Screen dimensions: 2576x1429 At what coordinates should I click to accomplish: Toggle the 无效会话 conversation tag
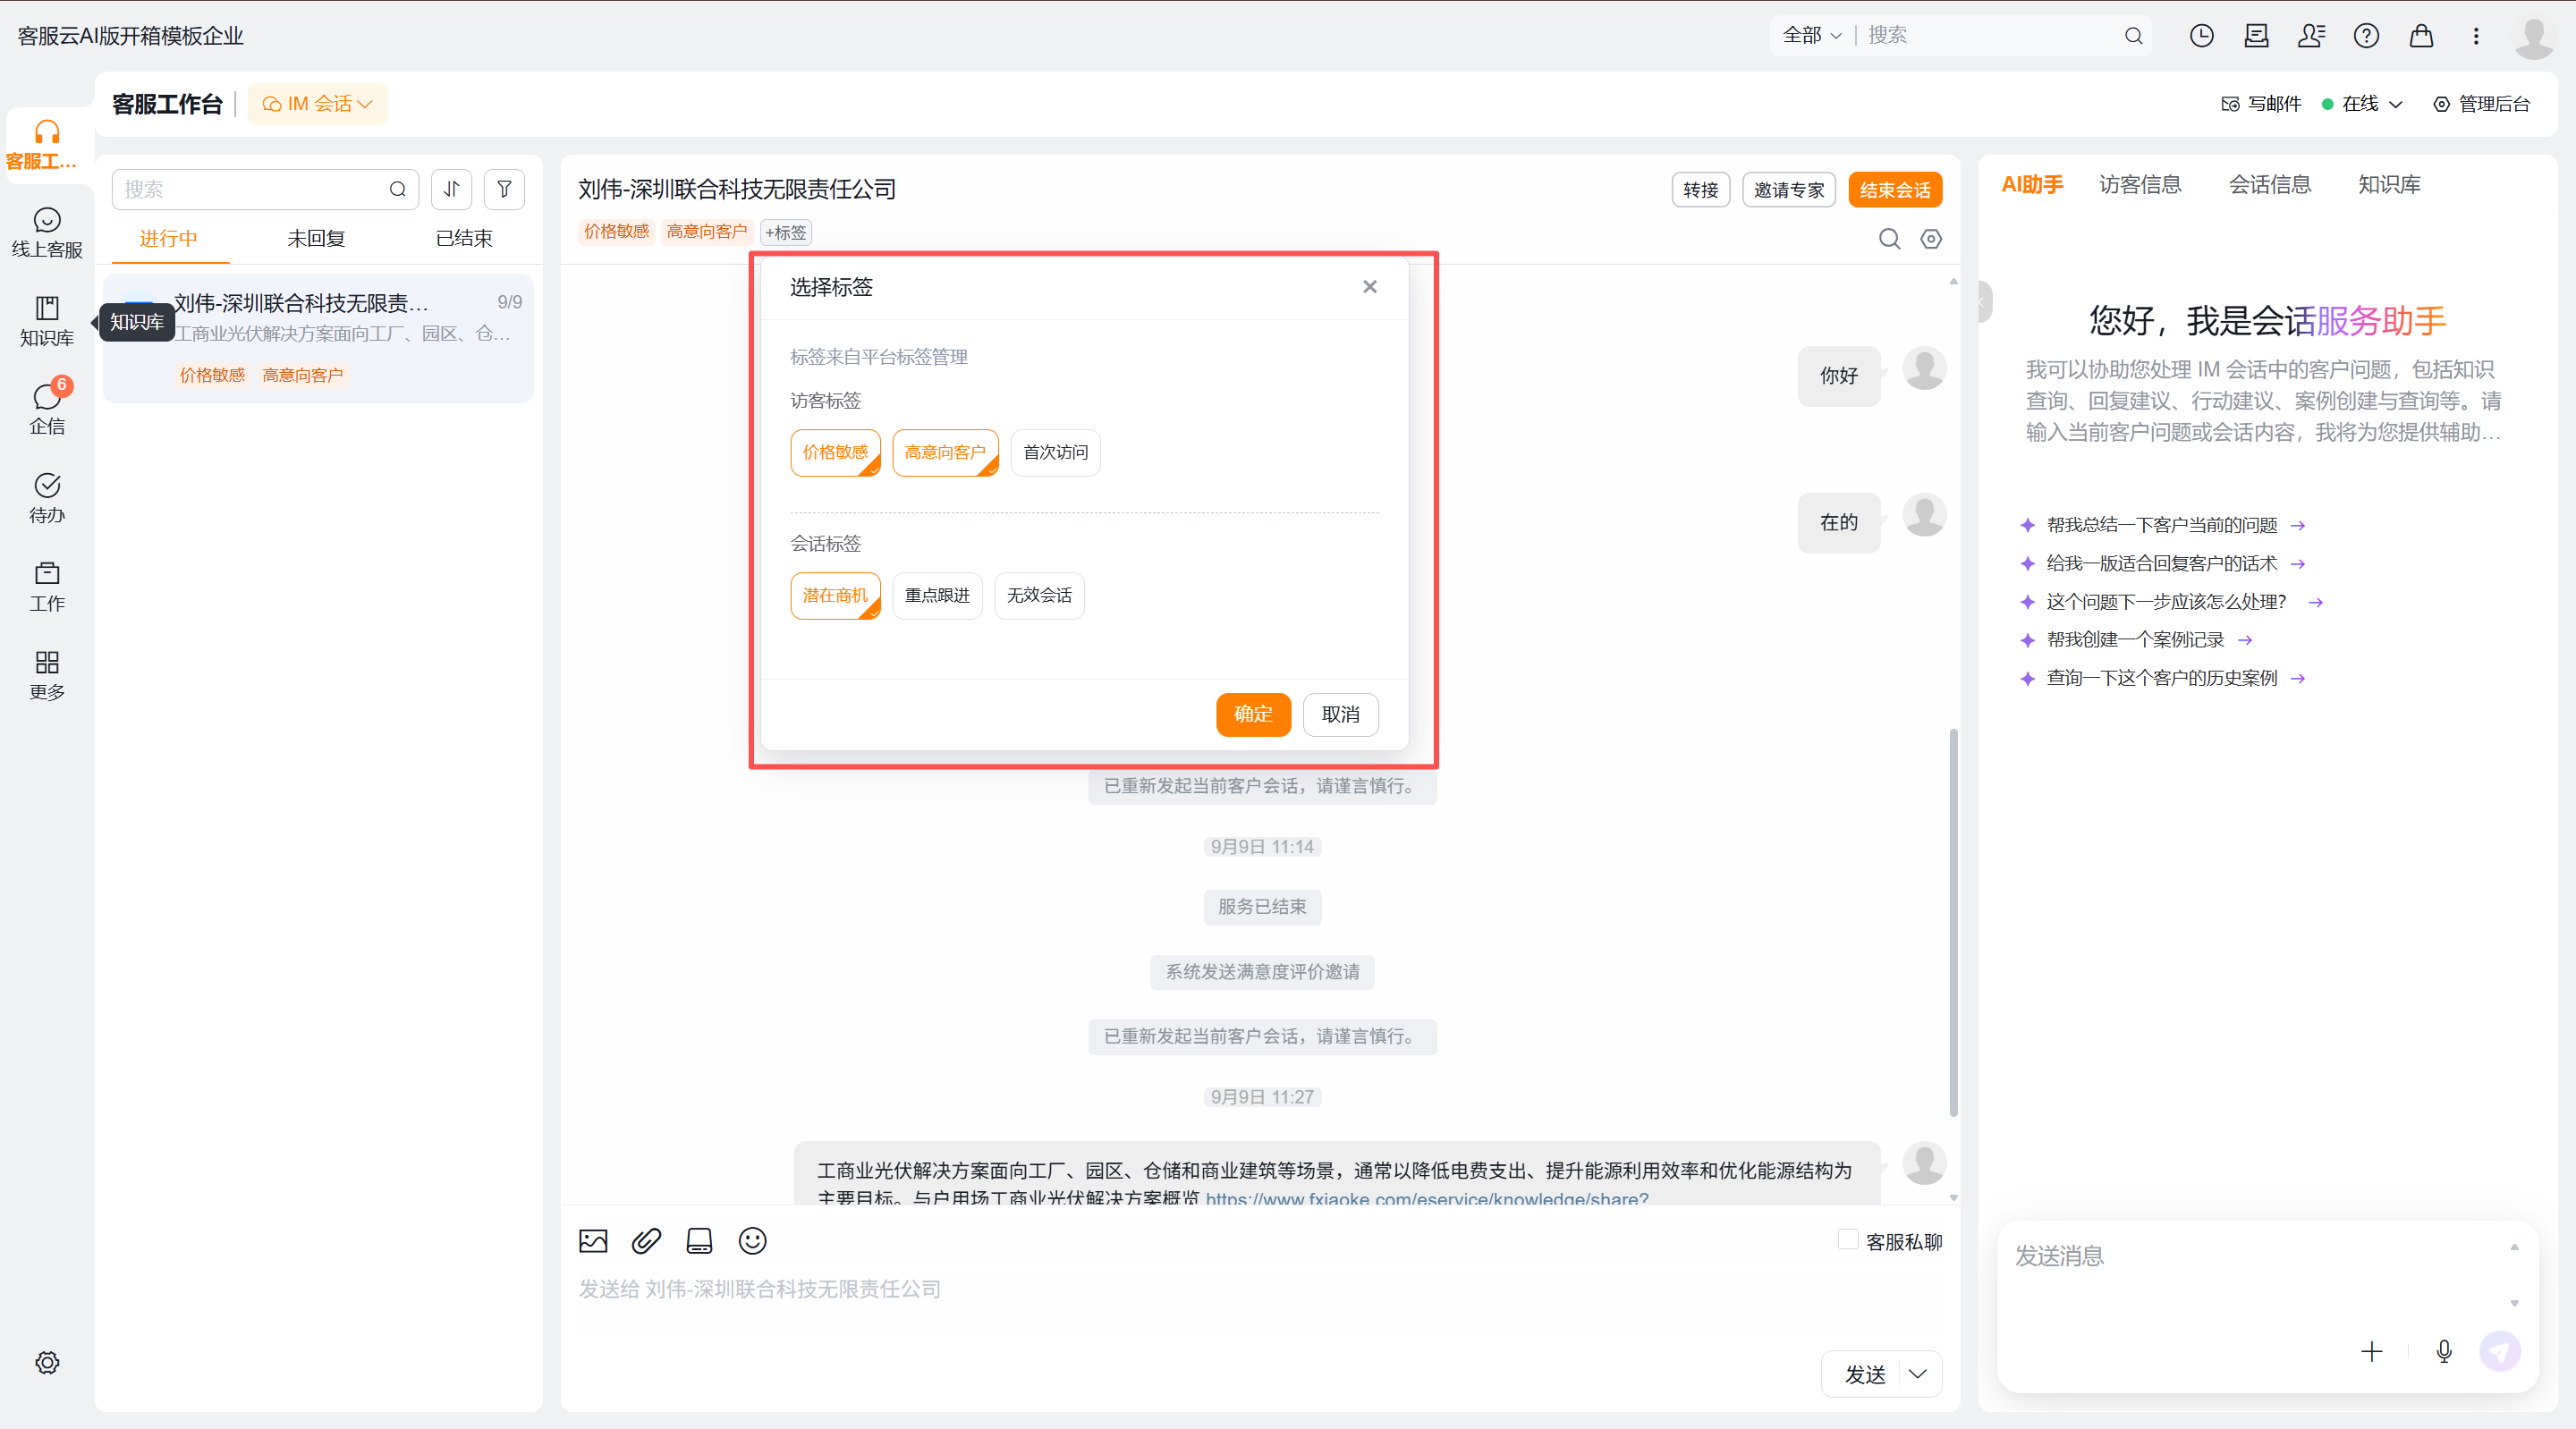pyautogui.click(x=1039, y=596)
